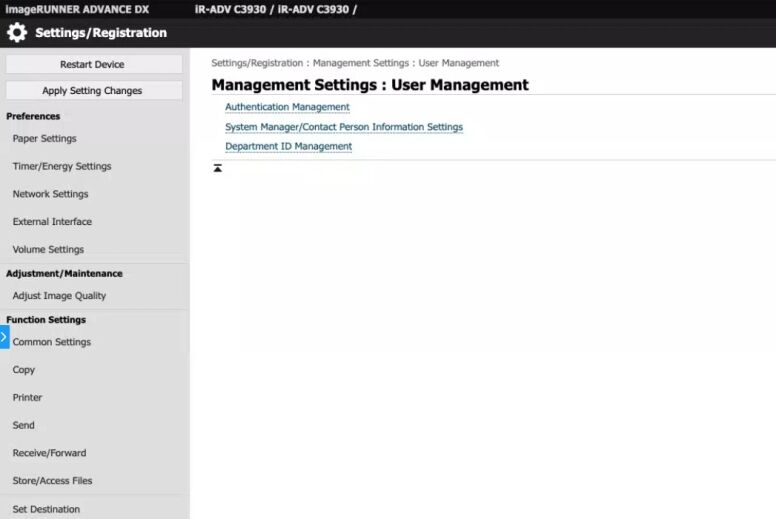
Task: Go to Network Settings
Action: (50, 194)
